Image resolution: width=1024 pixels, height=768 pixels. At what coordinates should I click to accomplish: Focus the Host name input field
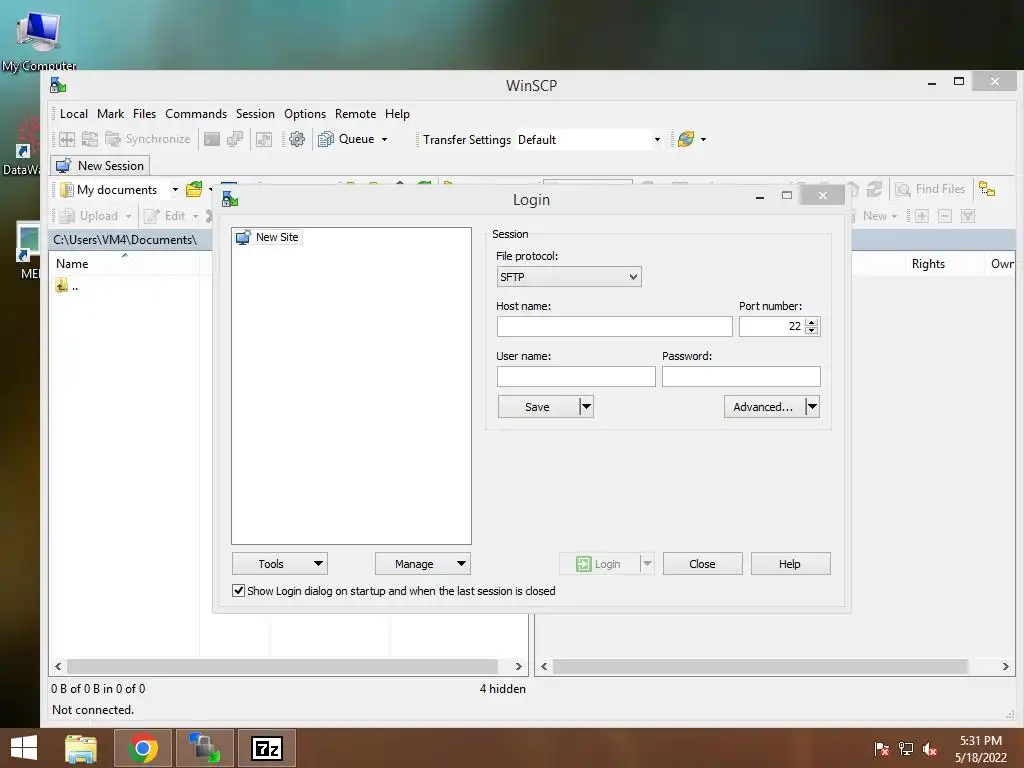click(x=615, y=327)
